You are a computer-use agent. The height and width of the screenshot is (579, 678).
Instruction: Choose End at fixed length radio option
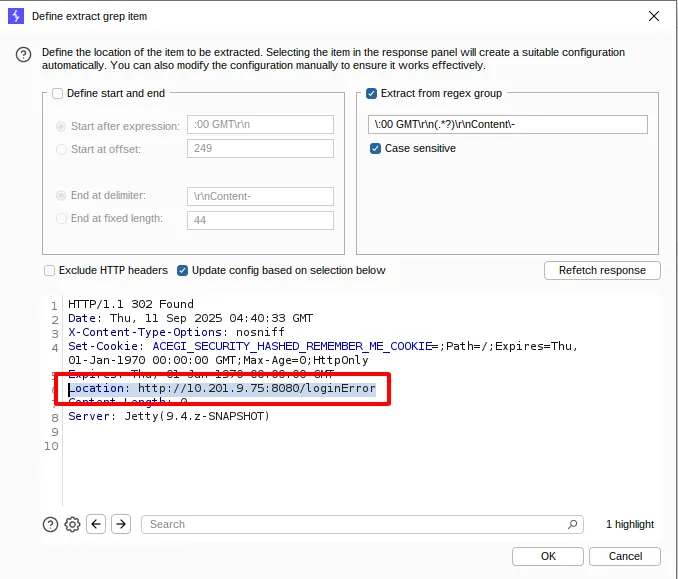[x=62, y=219]
